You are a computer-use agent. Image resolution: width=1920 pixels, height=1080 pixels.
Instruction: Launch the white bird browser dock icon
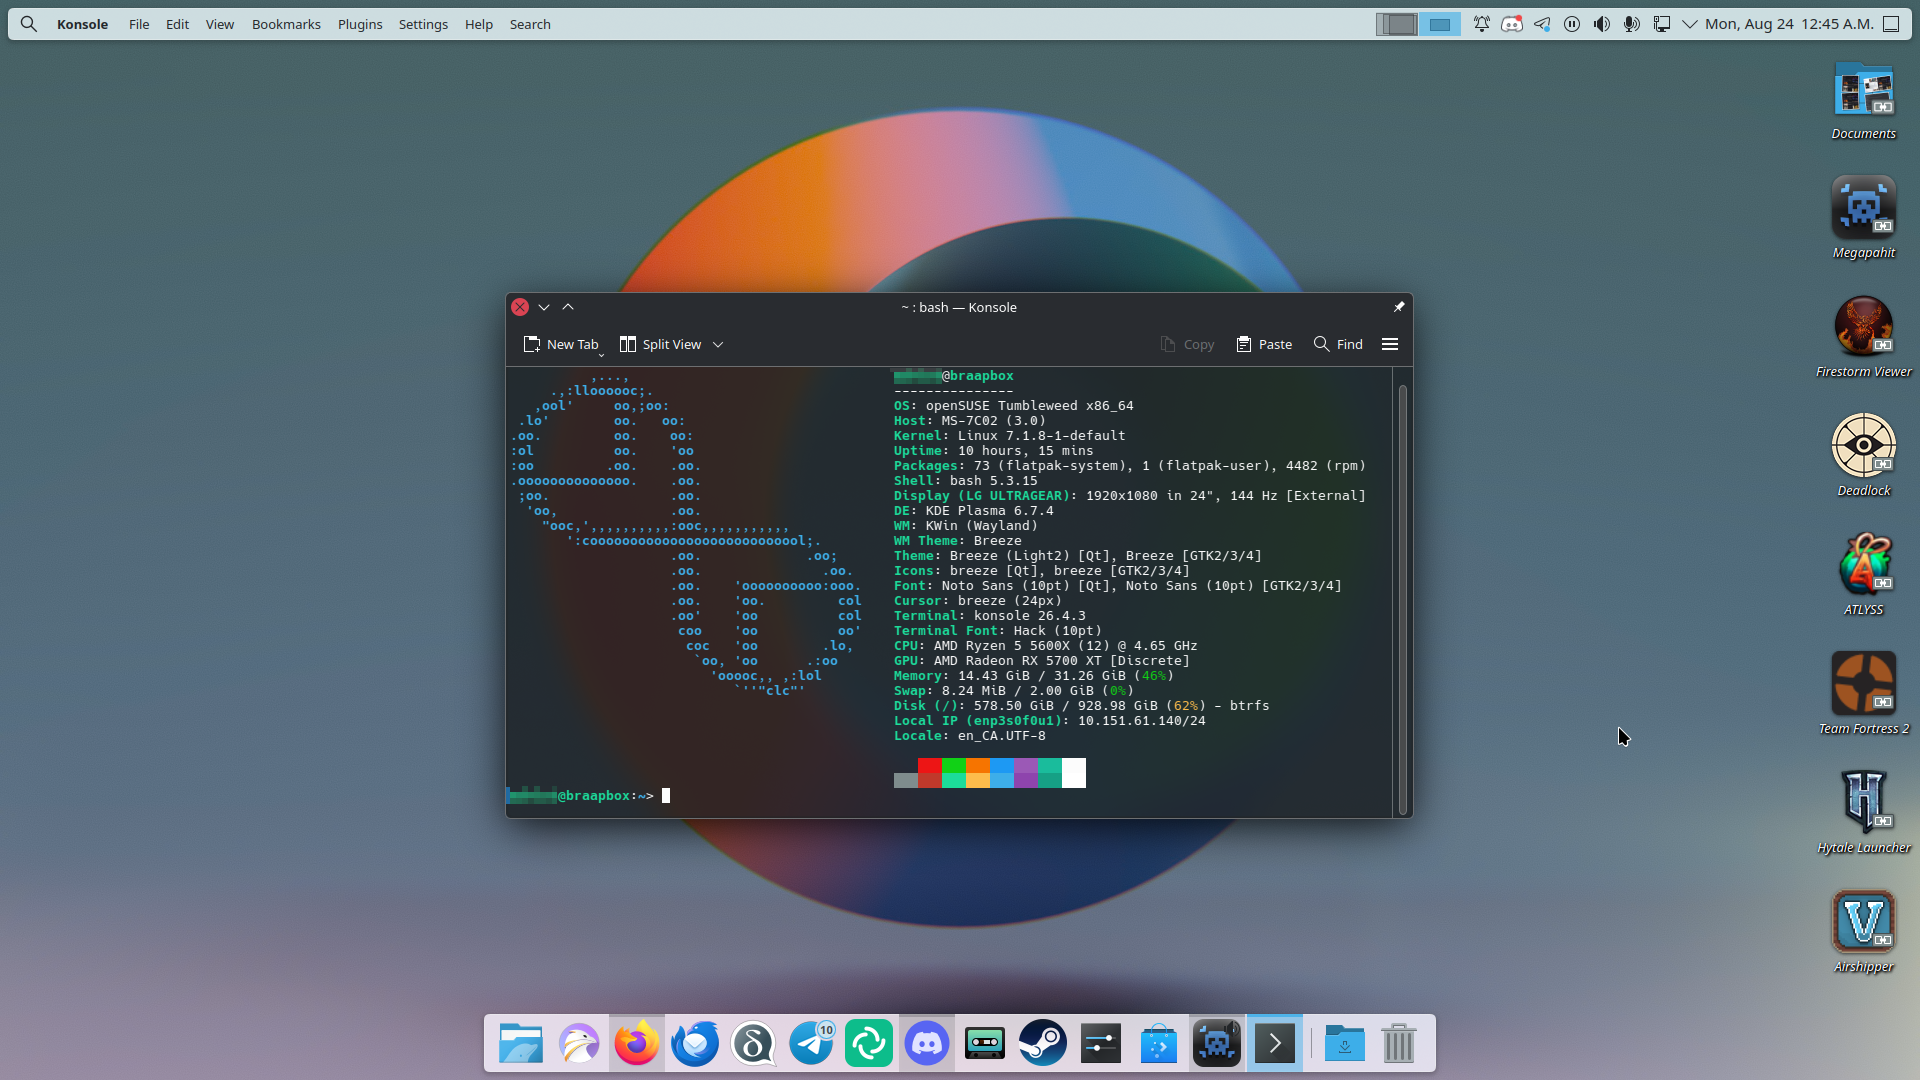coord(579,1044)
